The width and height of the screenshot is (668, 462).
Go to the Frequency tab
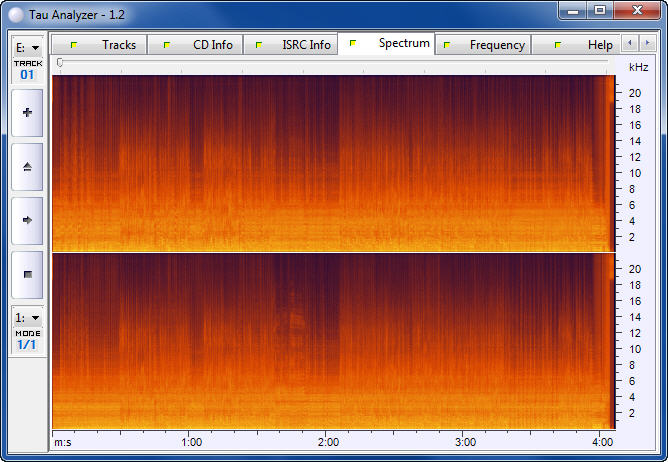(484, 45)
